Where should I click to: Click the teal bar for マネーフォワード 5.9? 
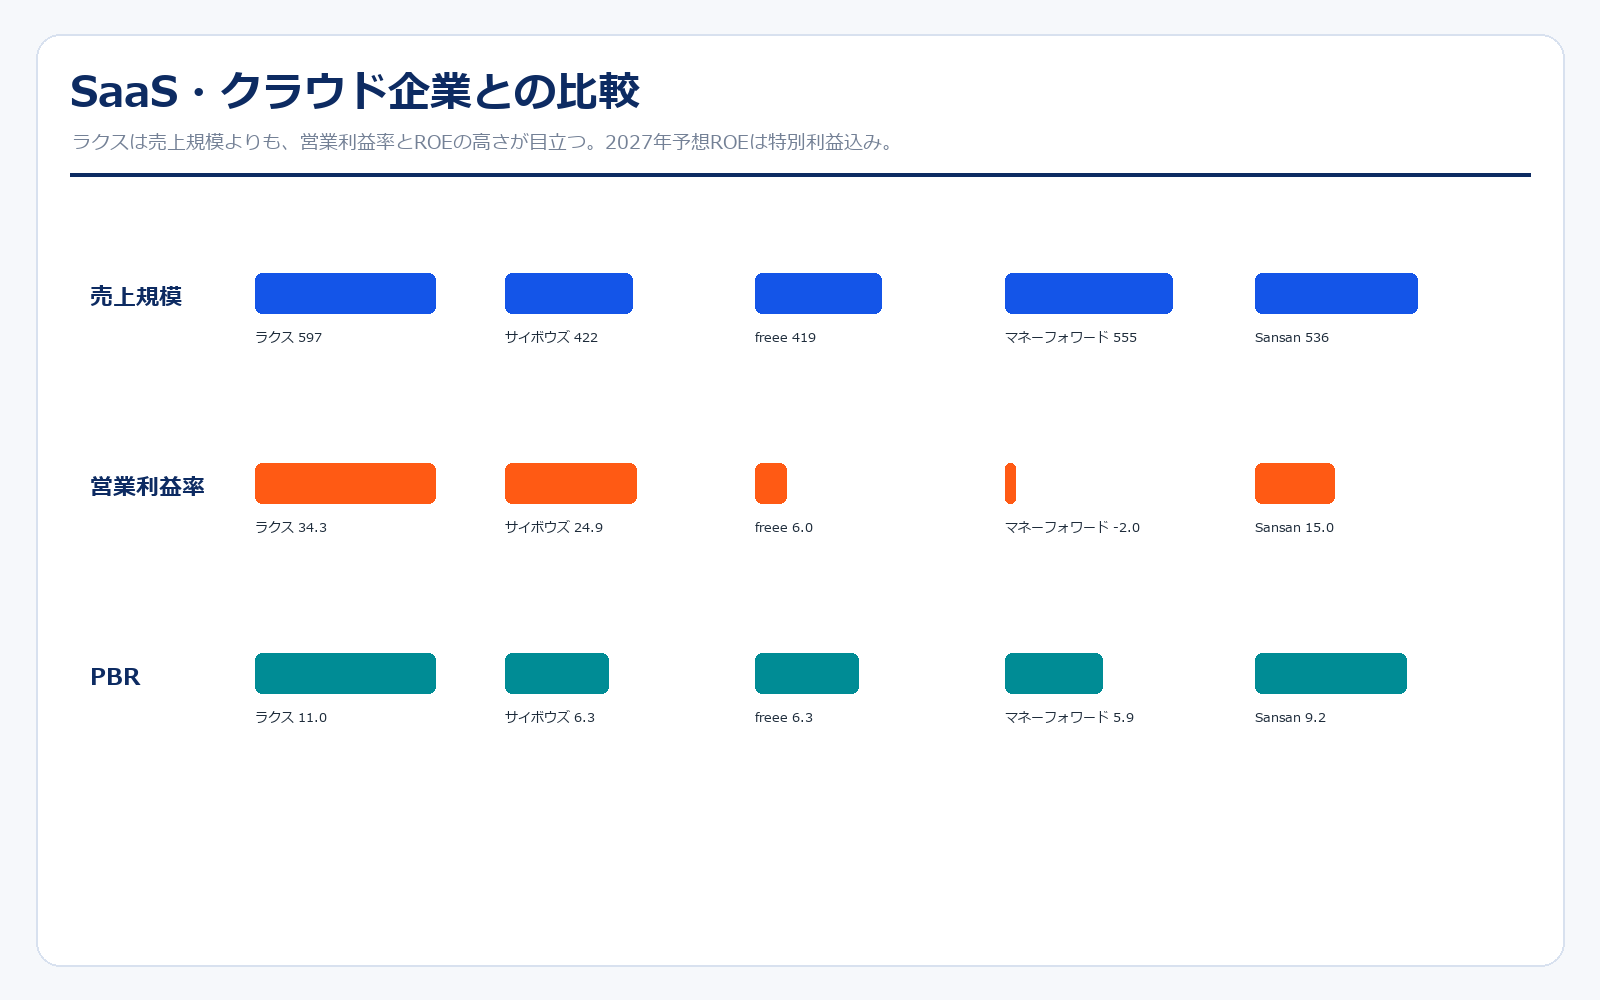(1054, 673)
